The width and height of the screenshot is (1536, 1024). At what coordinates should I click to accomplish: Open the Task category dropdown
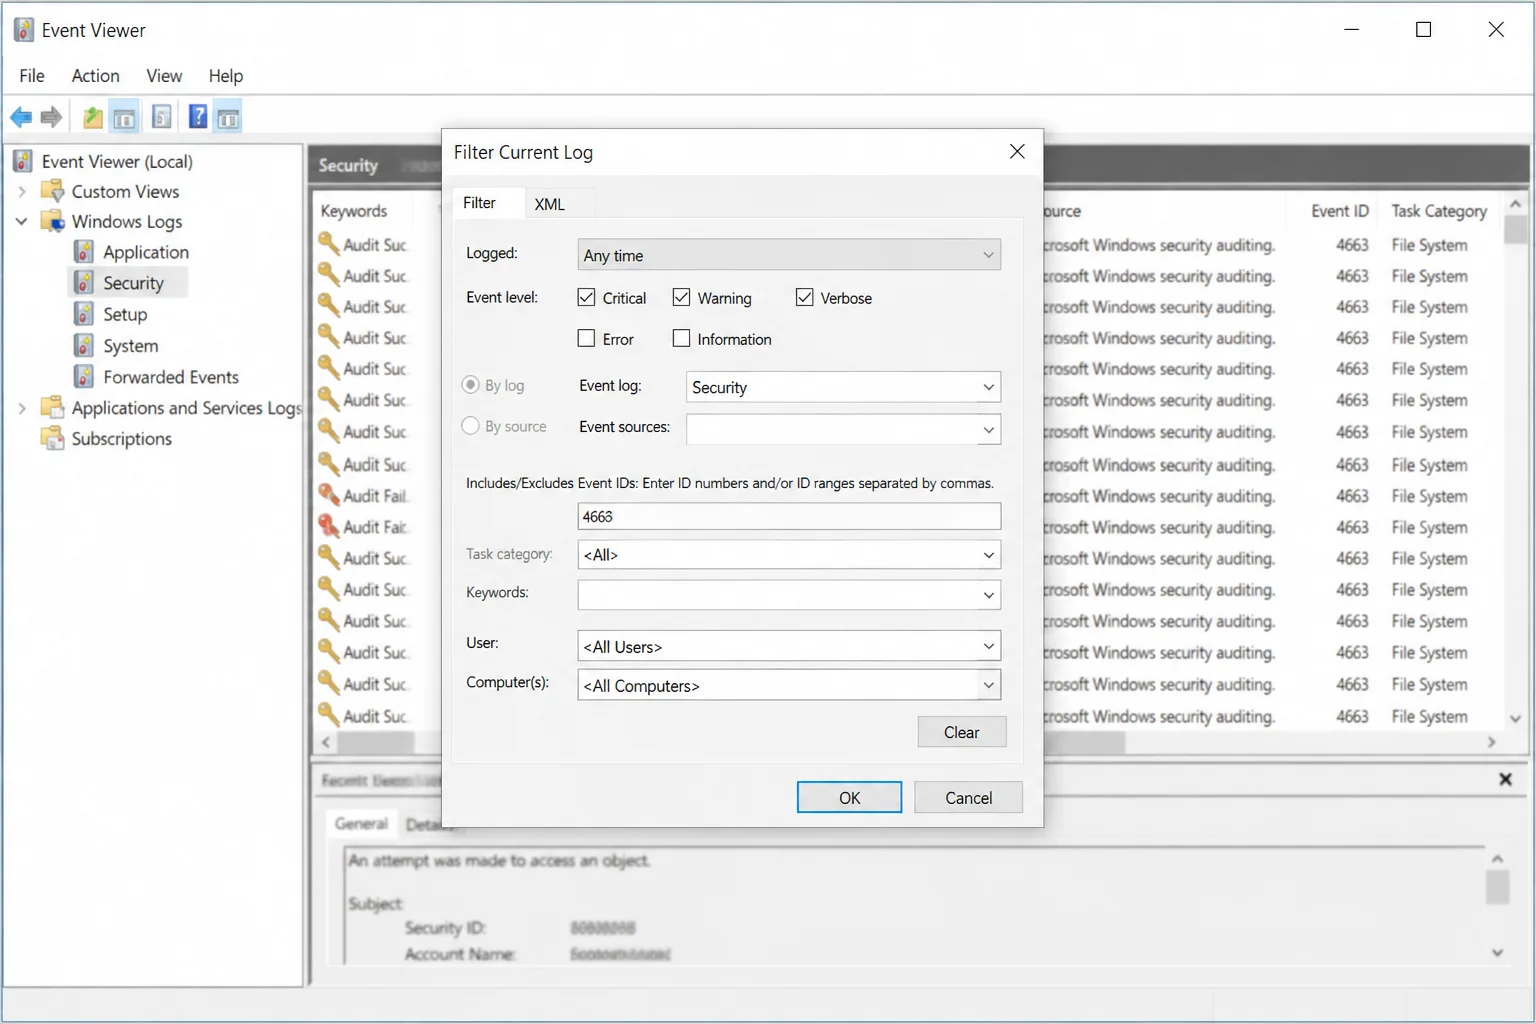click(789, 555)
